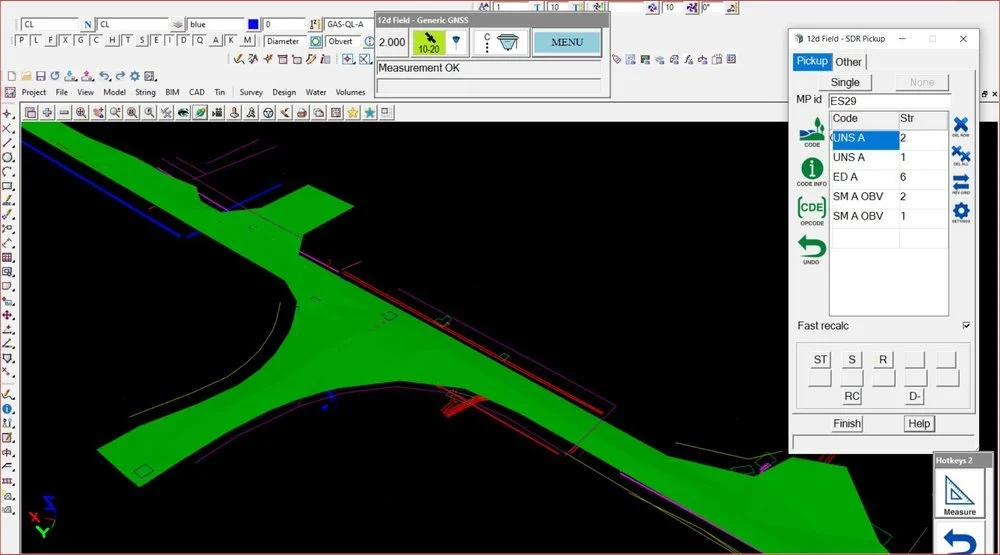The height and width of the screenshot is (555, 1000).
Task: Click the Single button in SDR Pickup
Action: (x=845, y=82)
